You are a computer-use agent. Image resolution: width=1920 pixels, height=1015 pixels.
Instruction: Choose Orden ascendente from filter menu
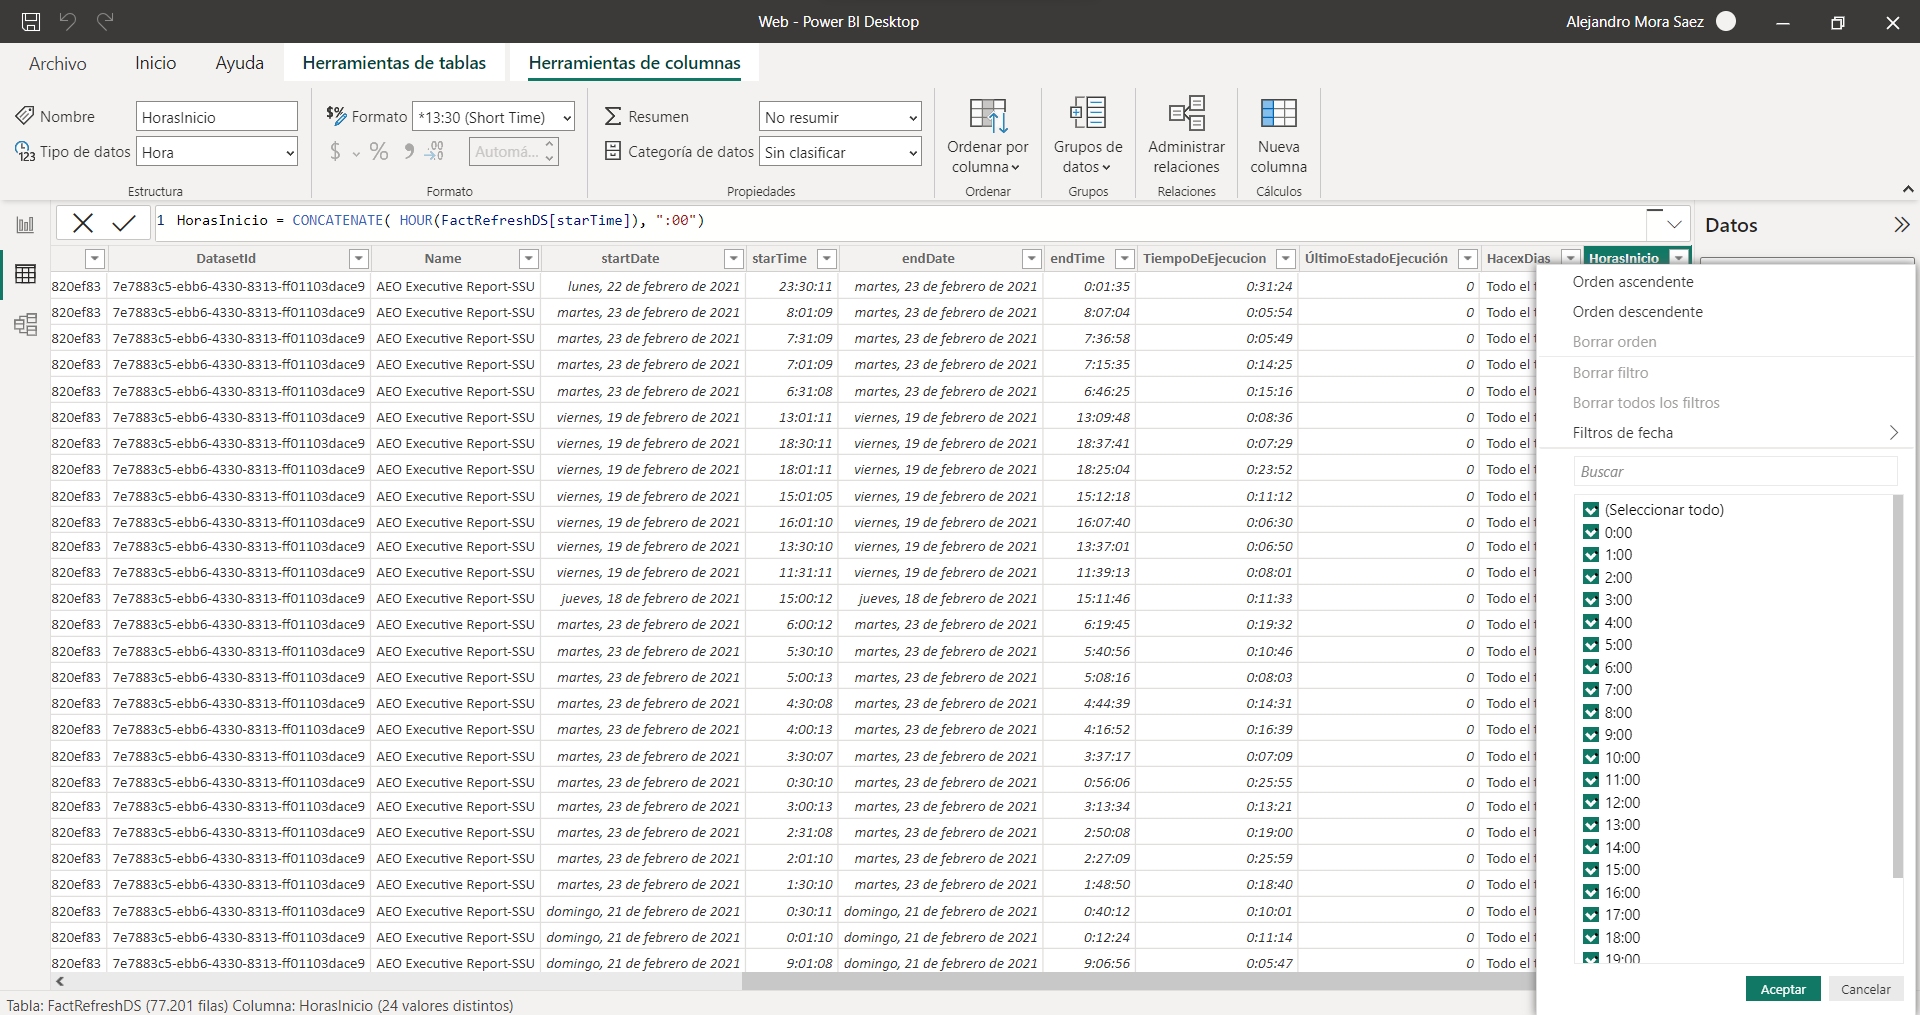click(1632, 282)
